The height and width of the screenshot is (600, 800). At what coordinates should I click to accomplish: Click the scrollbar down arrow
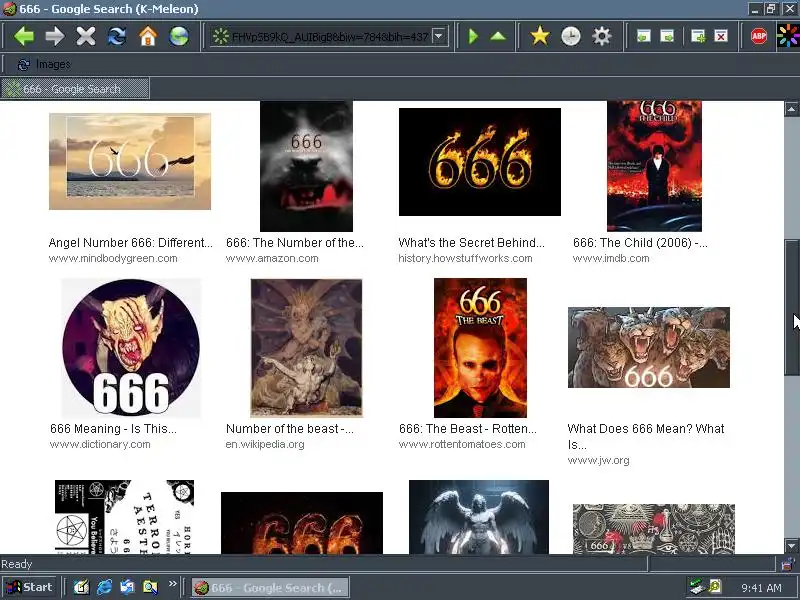point(792,546)
